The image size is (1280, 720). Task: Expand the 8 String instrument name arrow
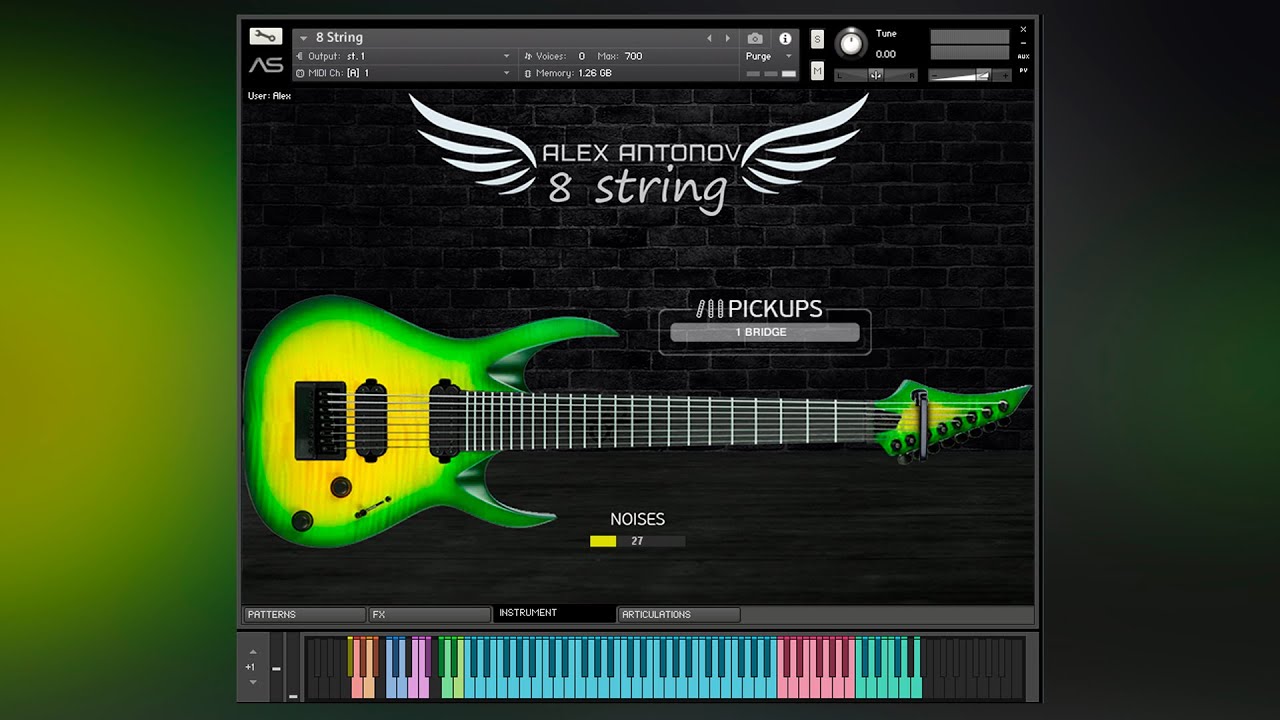[x=303, y=38]
